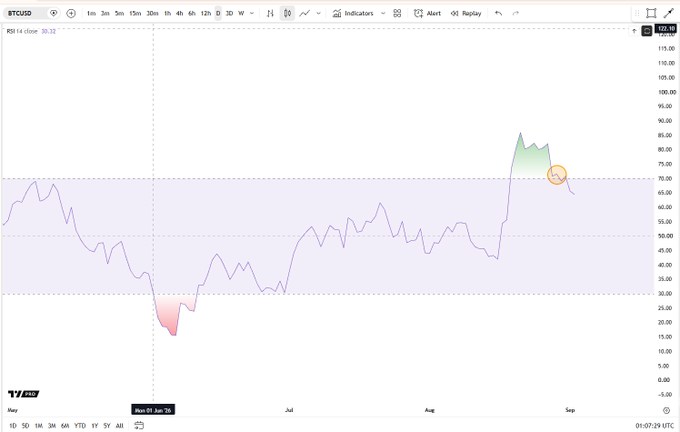This screenshot has height=432, width=680.
Task: Click the Jul label on time axis
Action: click(289, 410)
